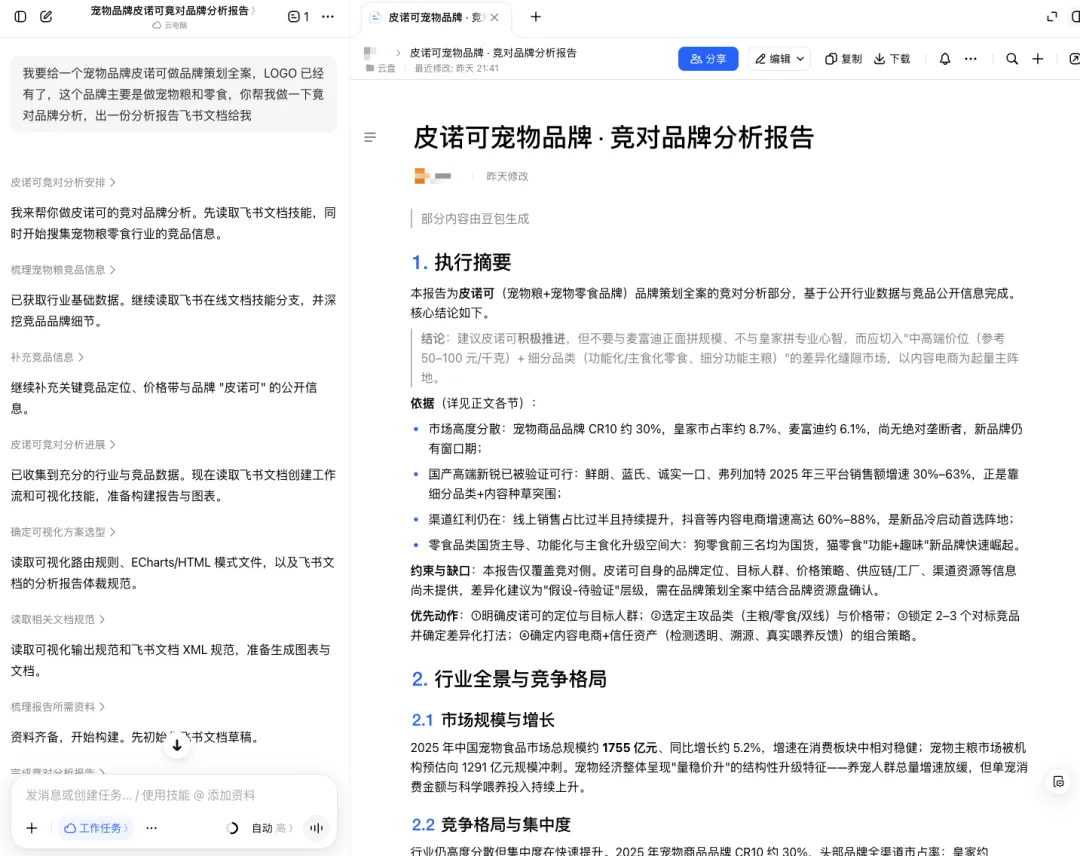This screenshot has width=1080, height=856.
Task: Click the 分享 share button
Action: click(x=708, y=59)
